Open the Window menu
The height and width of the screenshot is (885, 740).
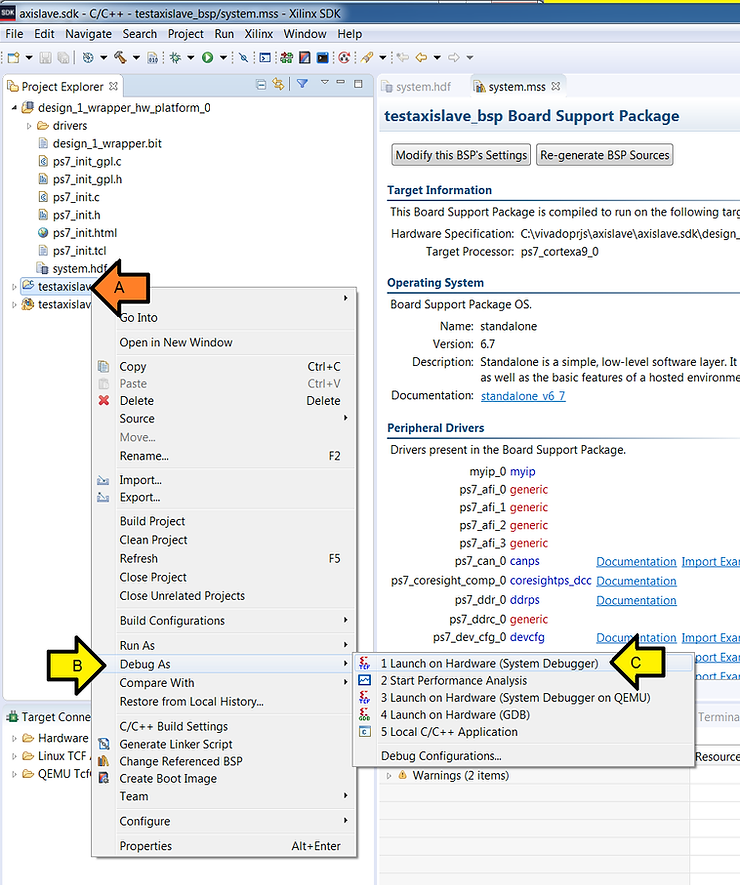(304, 33)
